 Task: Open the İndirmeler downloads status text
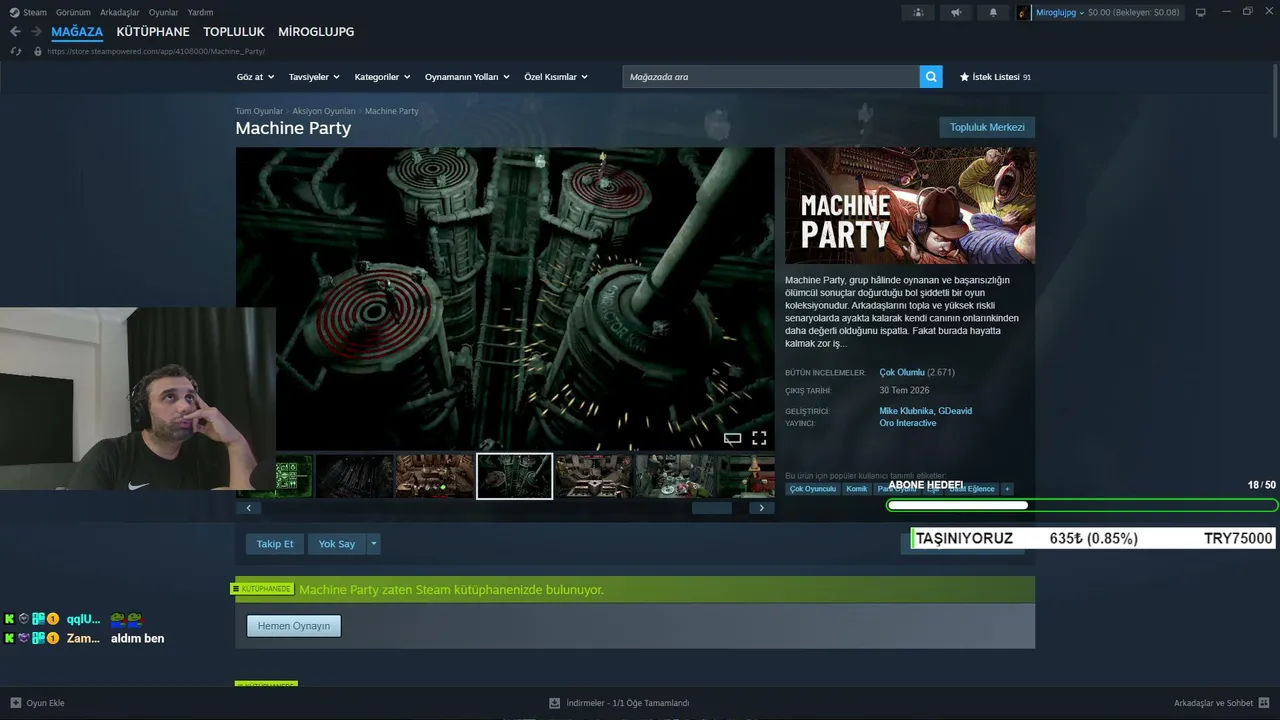coord(628,703)
